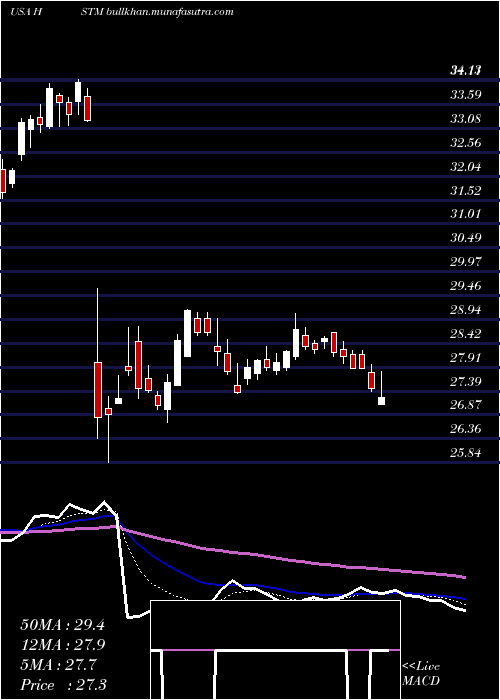Click the 26.87 price label

pos(466,405)
